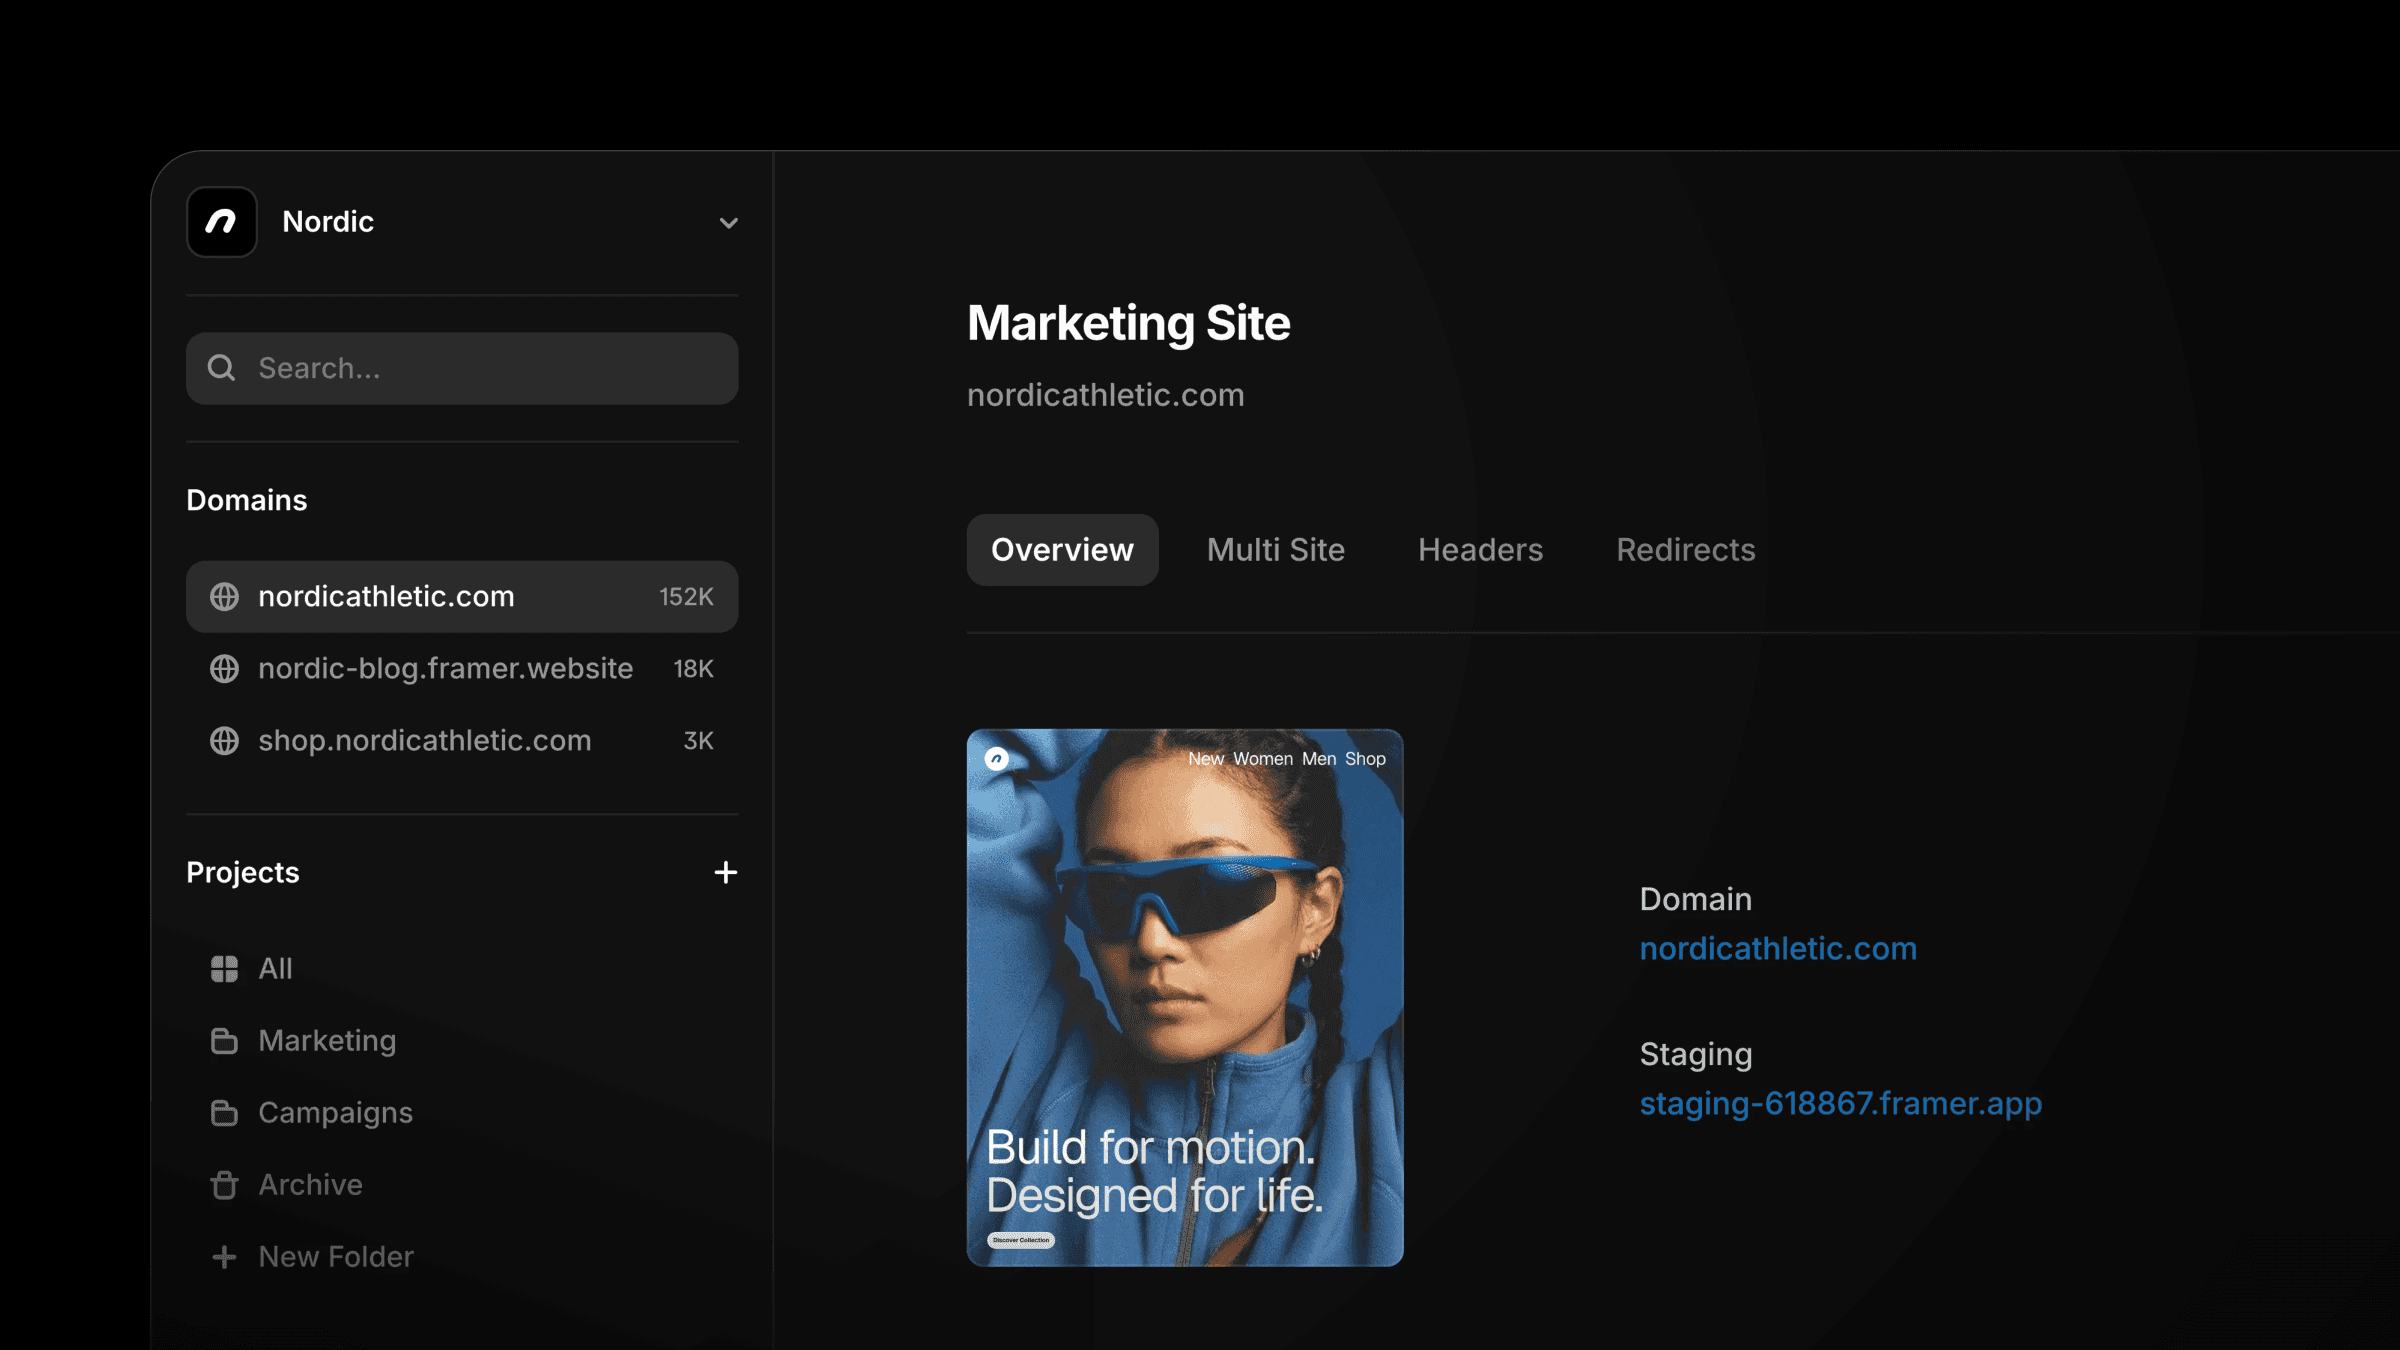Viewport: 2400px width, 1350px height.
Task: Click the Discover Collection button in preview
Action: [1020, 1239]
